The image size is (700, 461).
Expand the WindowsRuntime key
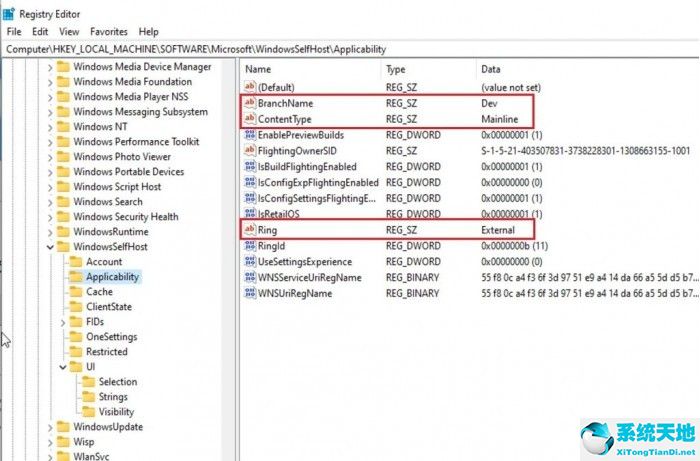pyautogui.click(x=50, y=232)
